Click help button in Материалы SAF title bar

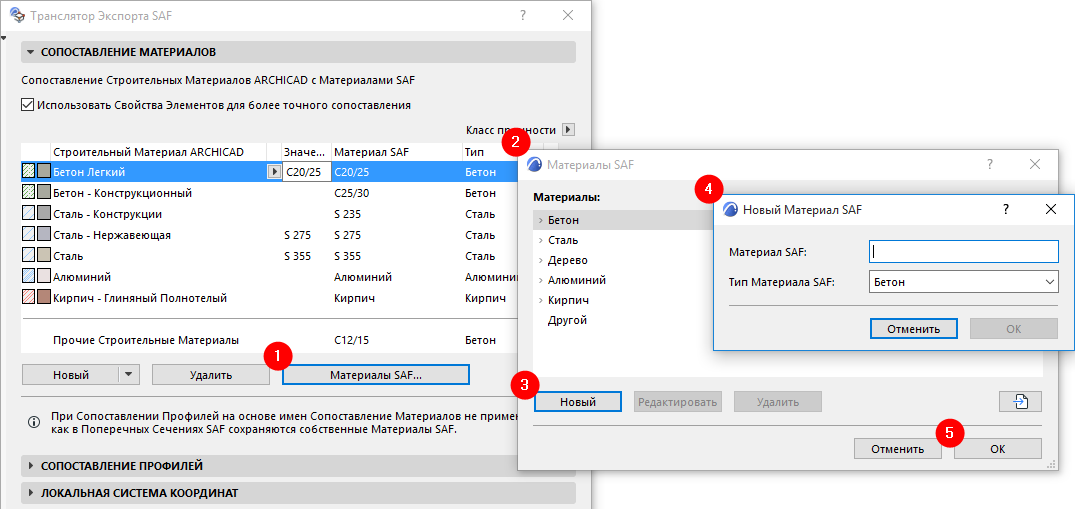989,164
